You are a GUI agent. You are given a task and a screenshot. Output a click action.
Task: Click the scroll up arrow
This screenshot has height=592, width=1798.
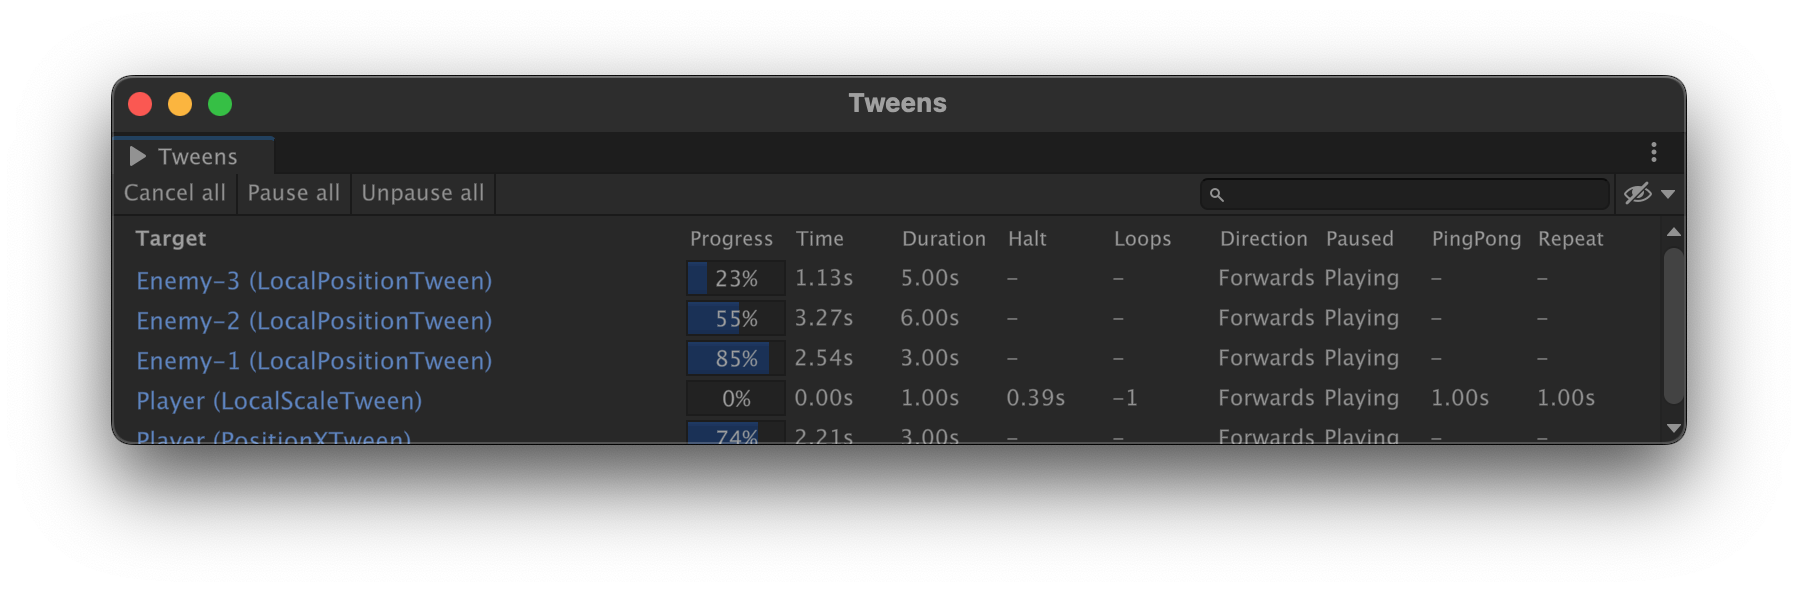point(1673,232)
